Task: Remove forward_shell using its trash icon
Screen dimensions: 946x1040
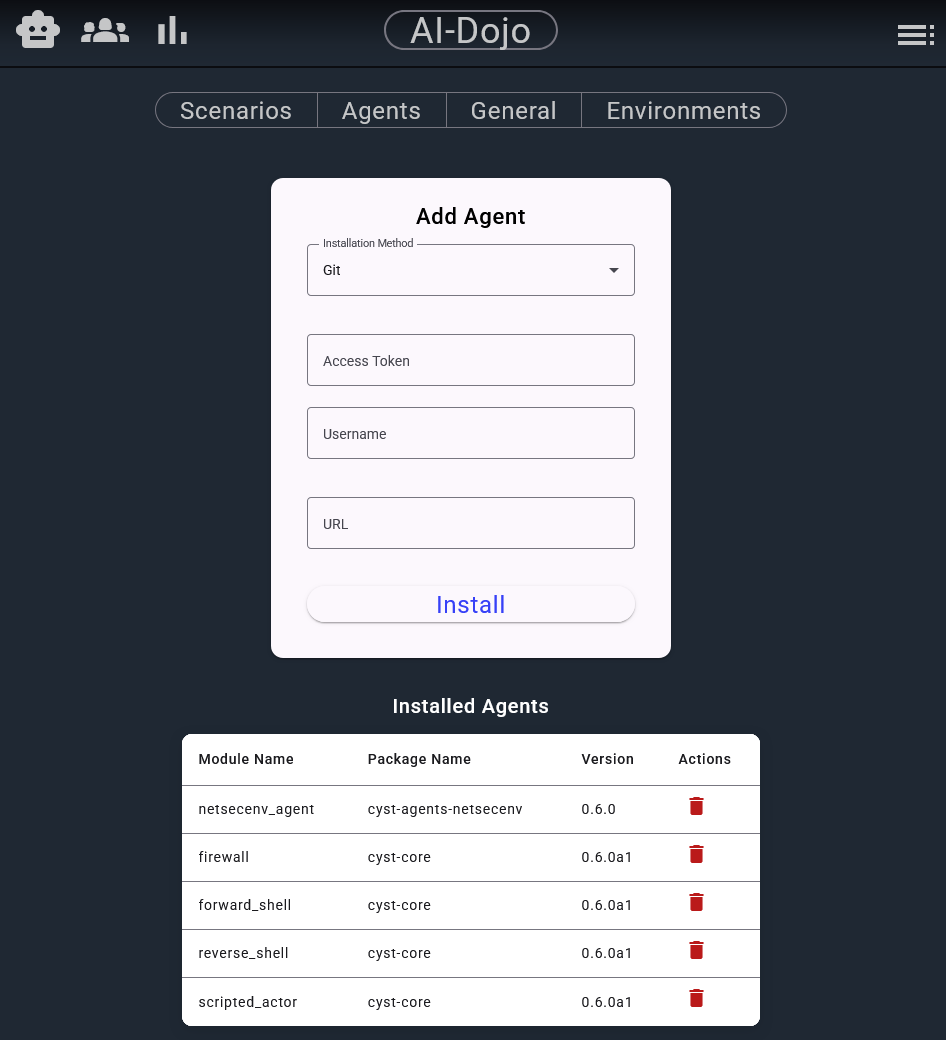Action: (x=696, y=902)
